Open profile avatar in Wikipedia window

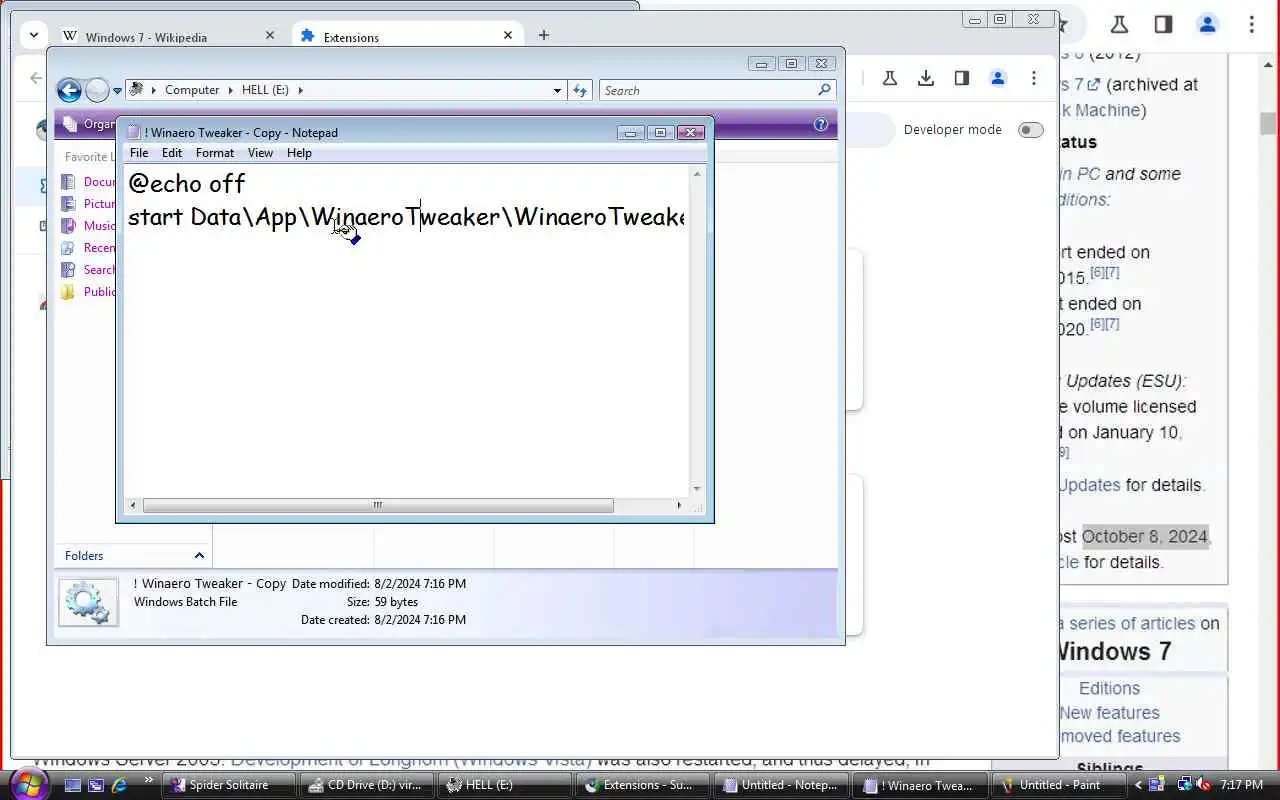[1207, 25]
